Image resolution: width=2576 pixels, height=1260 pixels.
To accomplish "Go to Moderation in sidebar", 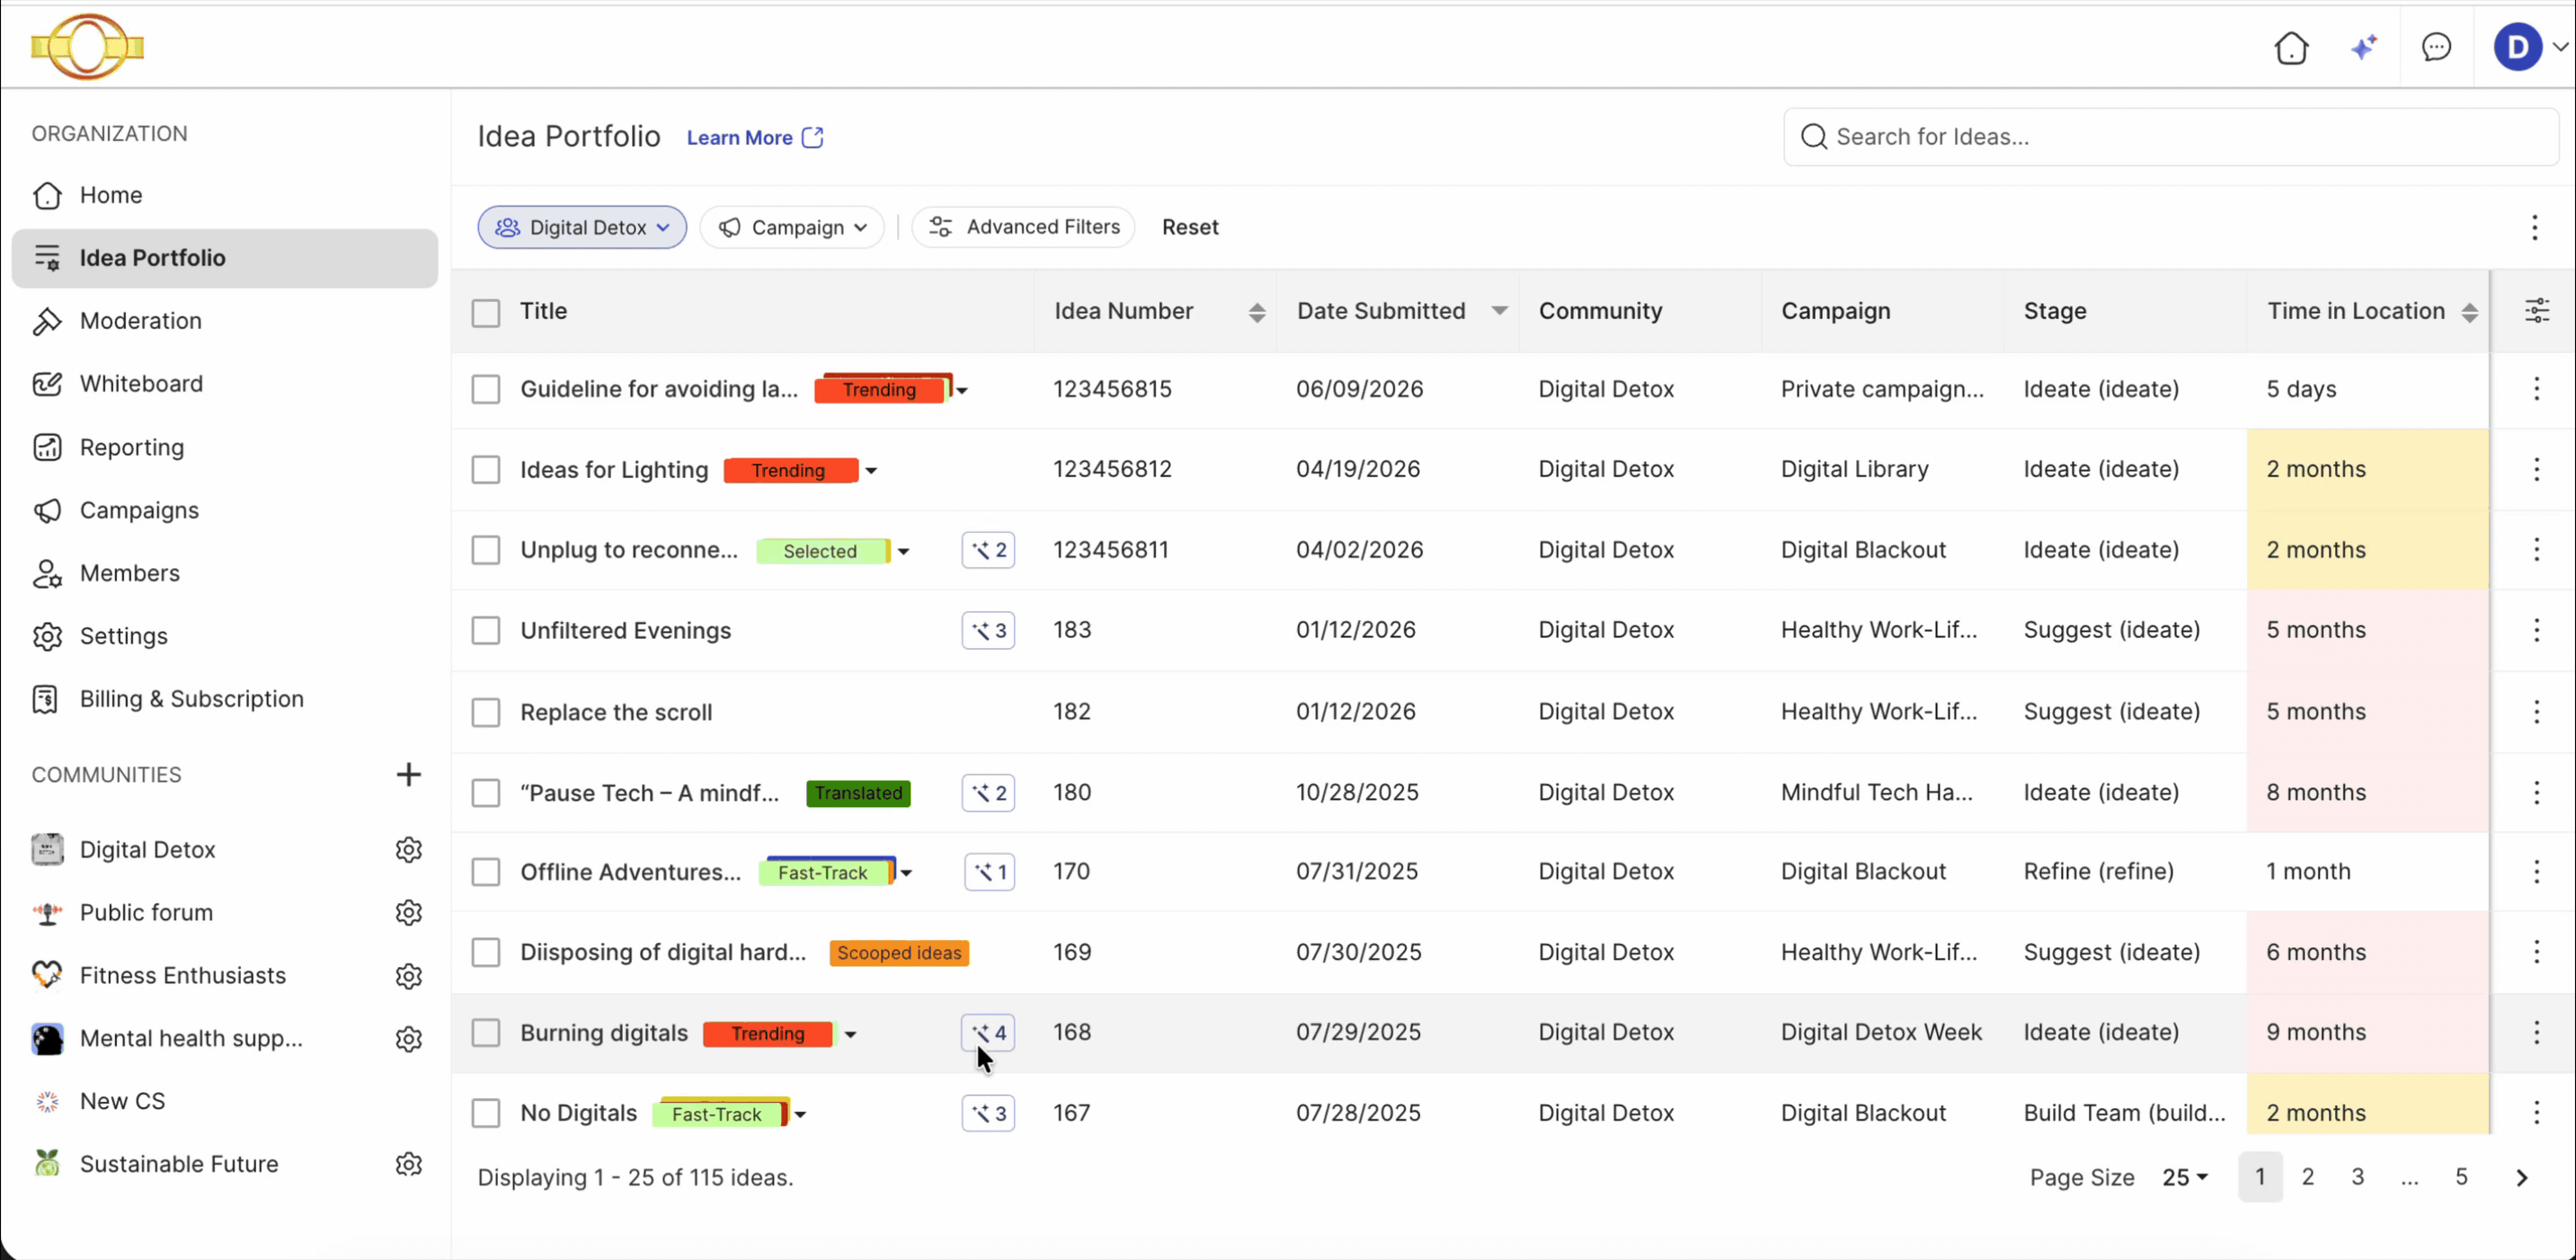I will point(140,321).
